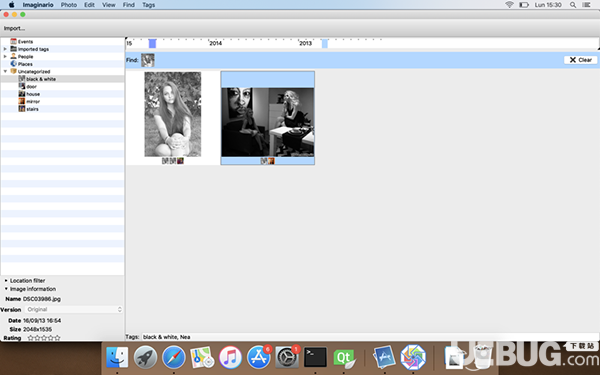The width and height of the screenshot is (600, 375).
Task: Open the Find menu
Action: coord(129,5)
